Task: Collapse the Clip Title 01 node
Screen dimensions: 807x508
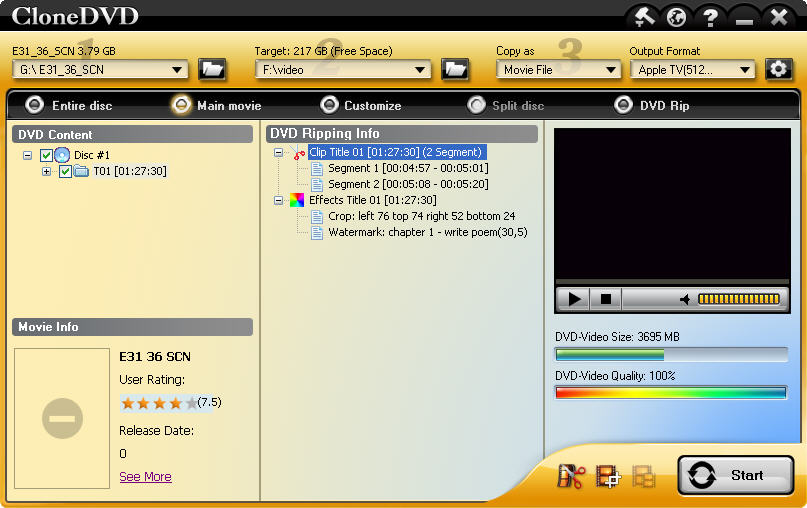Action: [x=278, y=152]
